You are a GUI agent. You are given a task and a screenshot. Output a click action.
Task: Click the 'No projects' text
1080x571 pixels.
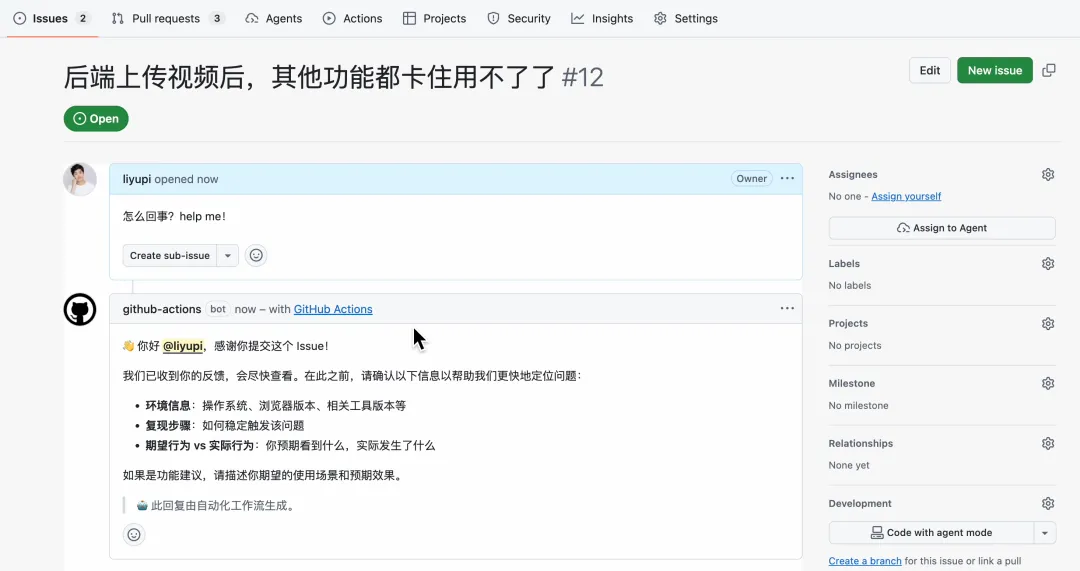point(855,345)
